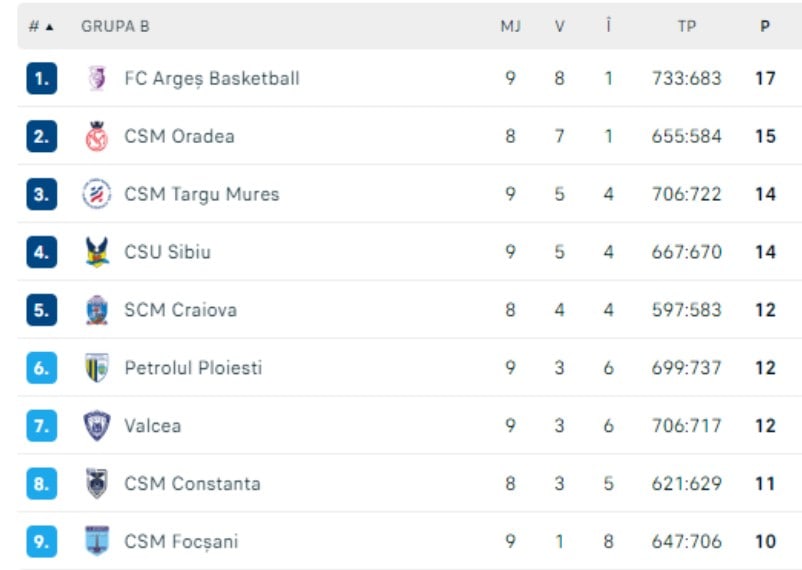Screen dimensions: 802x570
Task: Sort table by the P points header
Action: tap(765, 27)
